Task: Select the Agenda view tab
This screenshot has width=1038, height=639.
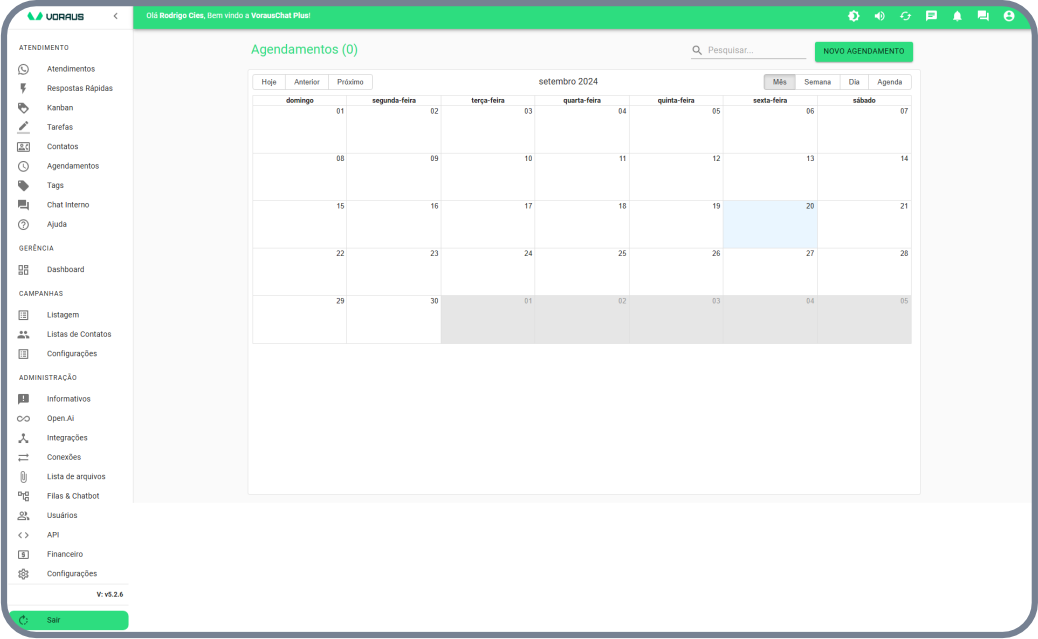Action: (x=889, y=82)
